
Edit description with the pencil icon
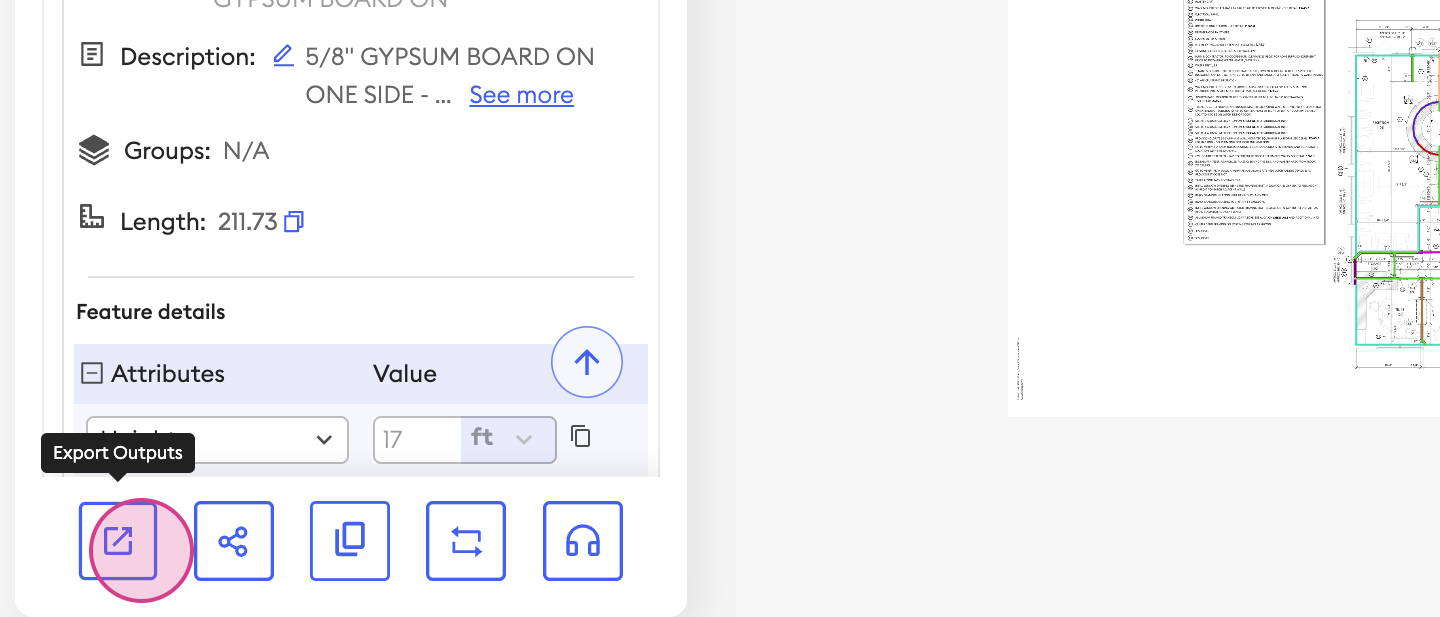click(283, 56)
